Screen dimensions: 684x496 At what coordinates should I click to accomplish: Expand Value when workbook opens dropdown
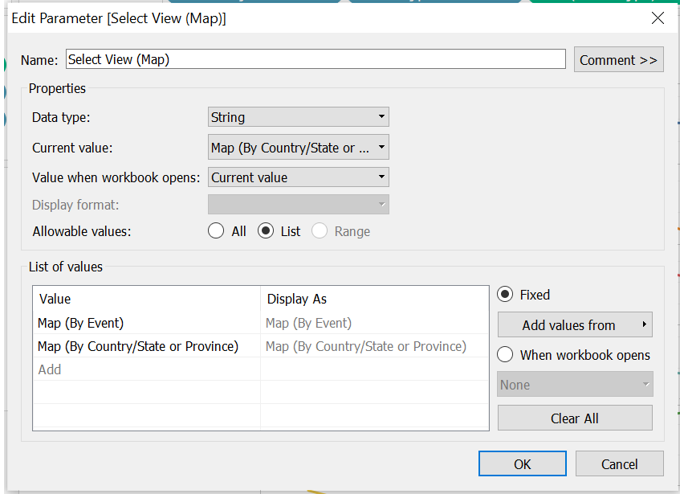(x=298, y=178)
